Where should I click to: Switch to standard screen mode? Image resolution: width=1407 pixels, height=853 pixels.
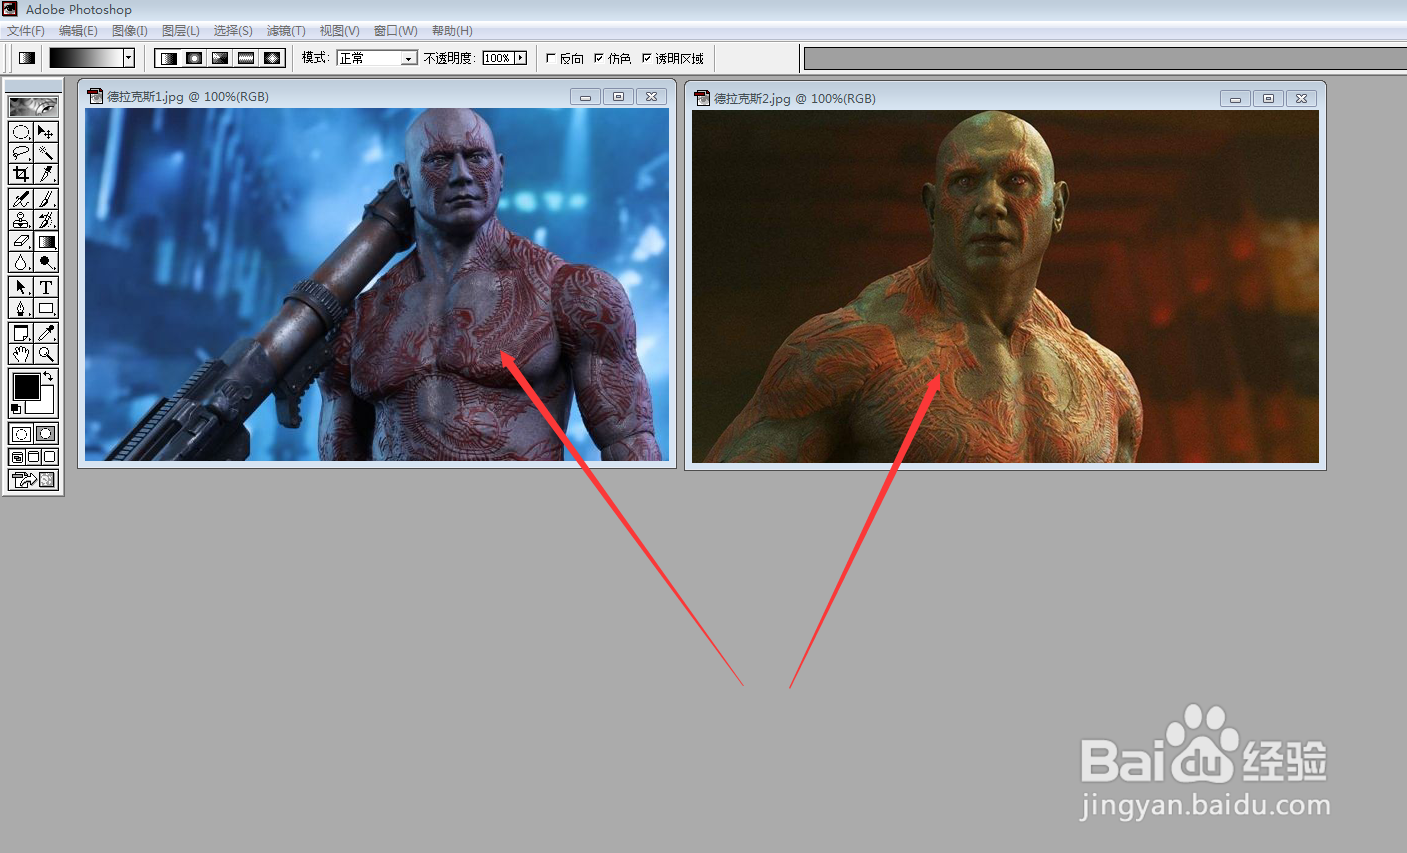(17, 457)
